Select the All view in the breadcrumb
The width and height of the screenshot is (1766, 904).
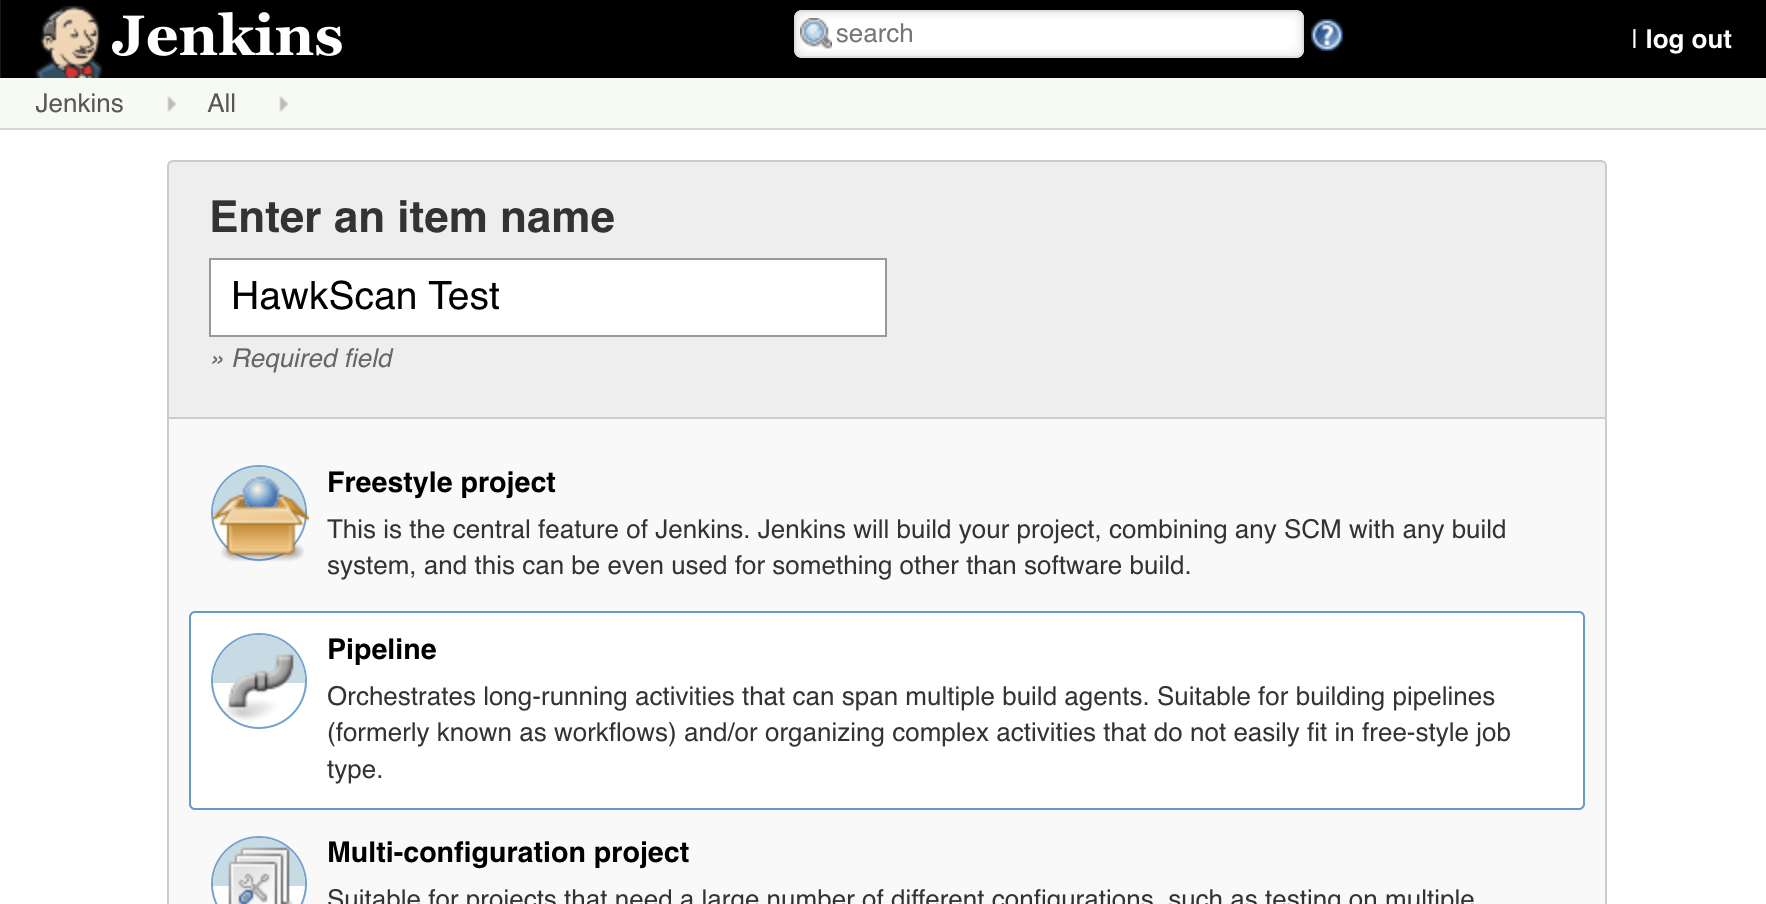(221, 103)
